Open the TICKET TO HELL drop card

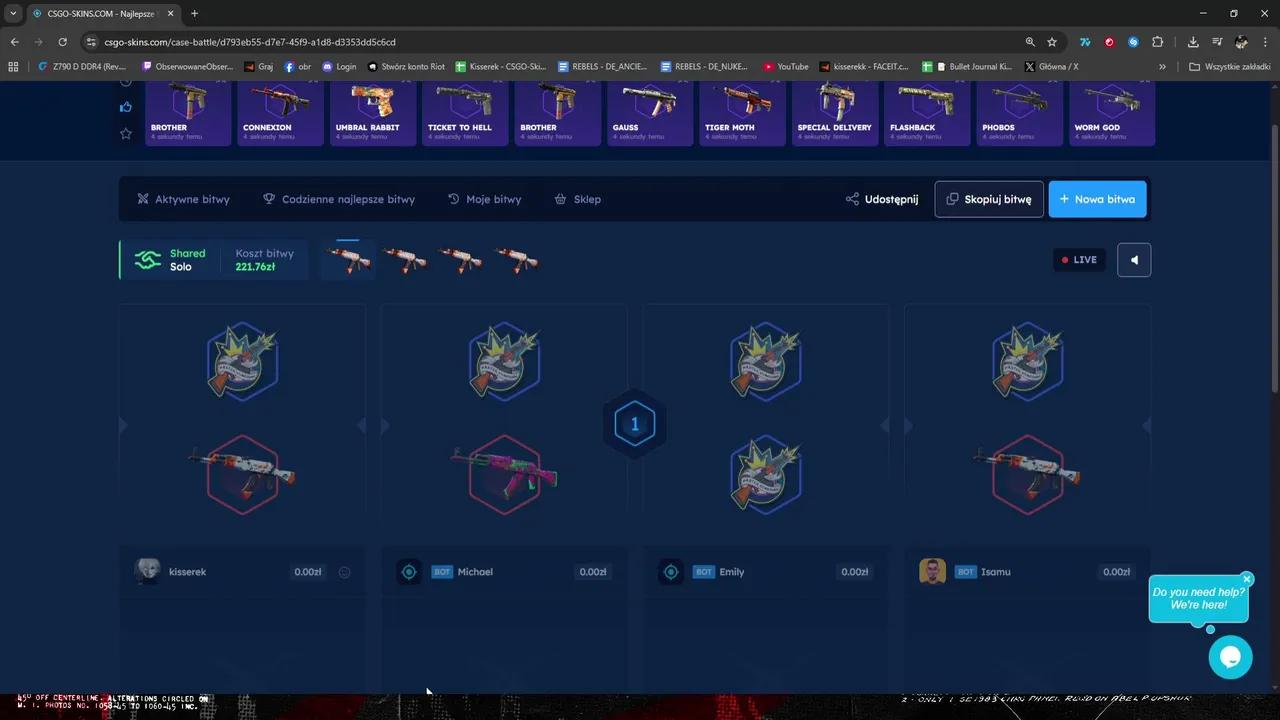click(x=465, y=113)
